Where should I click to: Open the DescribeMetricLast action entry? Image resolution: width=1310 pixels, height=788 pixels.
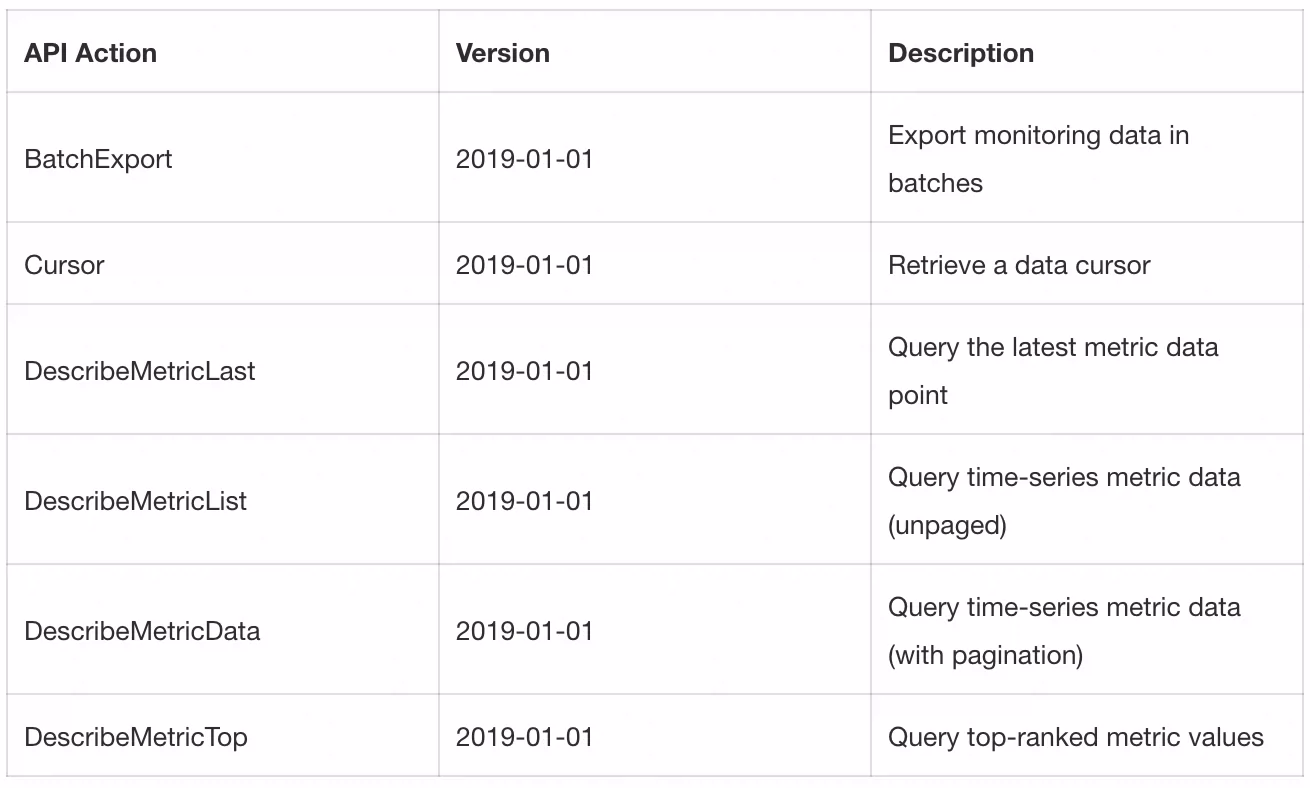point(140,371)
